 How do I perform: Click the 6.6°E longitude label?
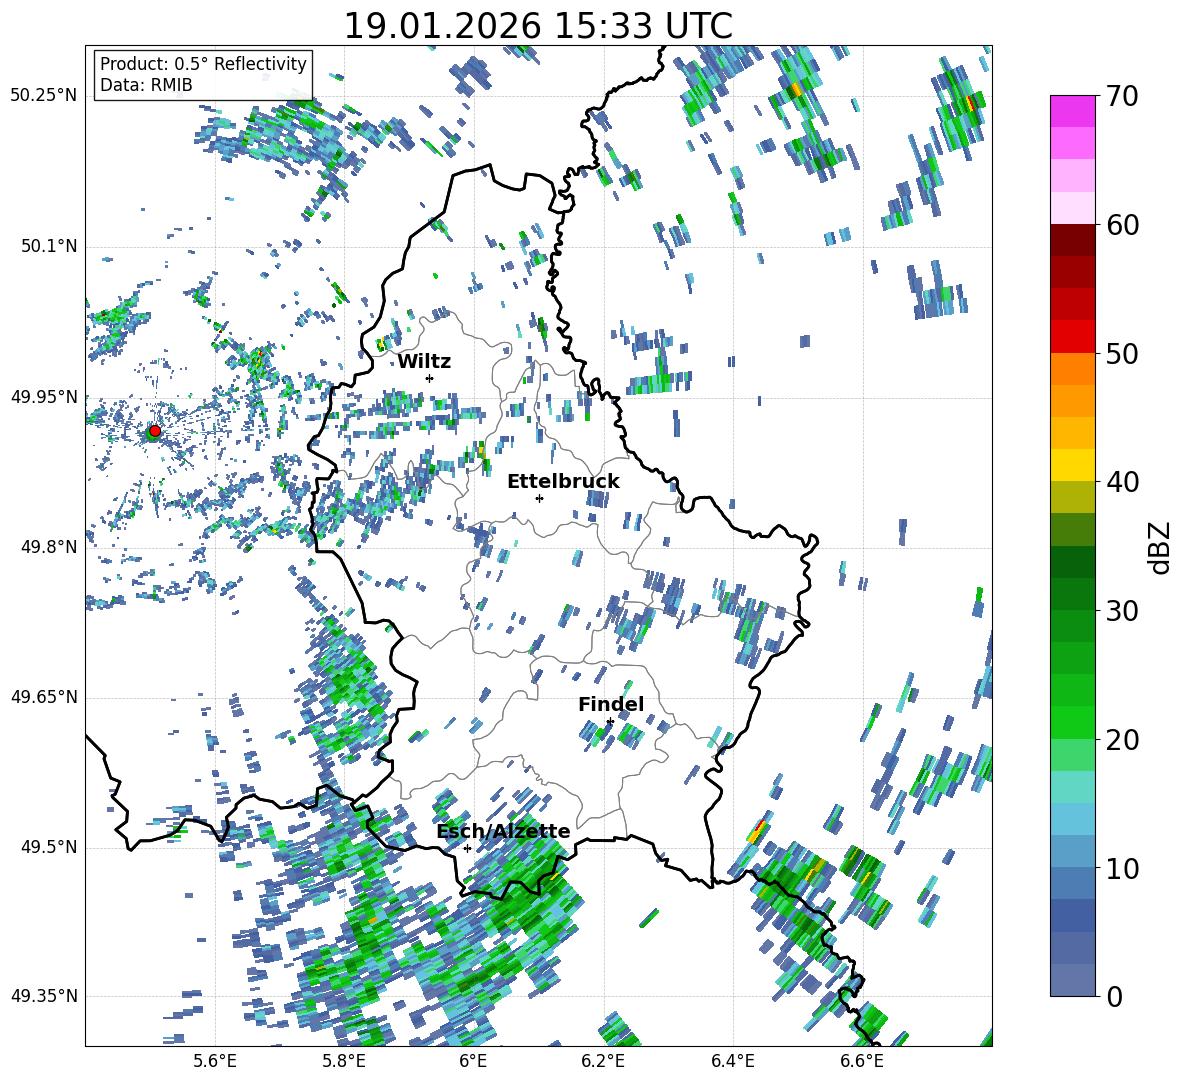point(862,1061)
